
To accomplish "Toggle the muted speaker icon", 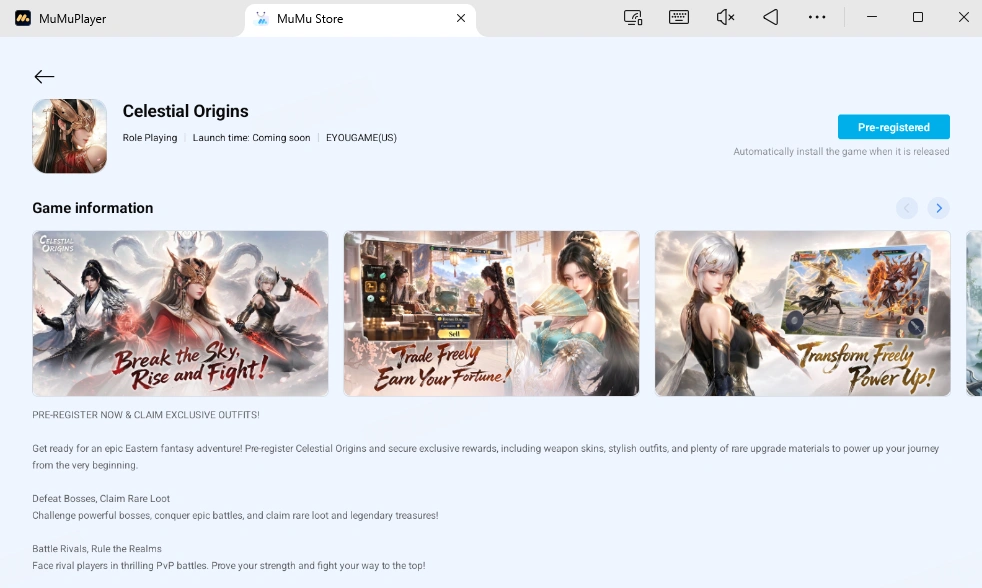I will [x=725, y=18].
